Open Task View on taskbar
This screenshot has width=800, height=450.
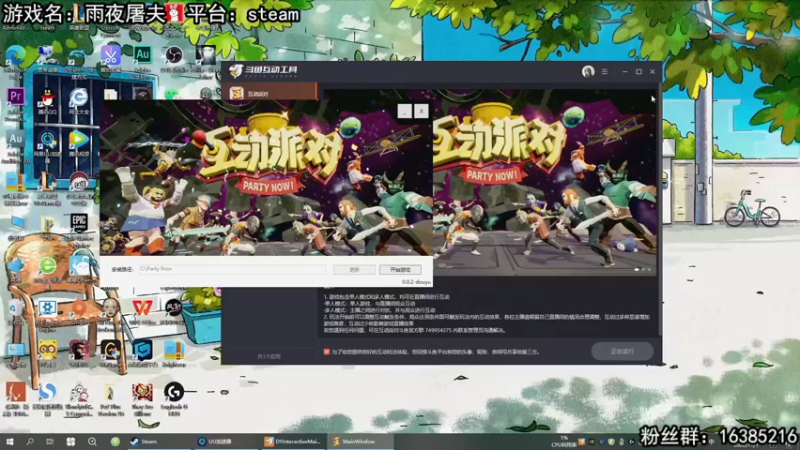coord(49,441)
